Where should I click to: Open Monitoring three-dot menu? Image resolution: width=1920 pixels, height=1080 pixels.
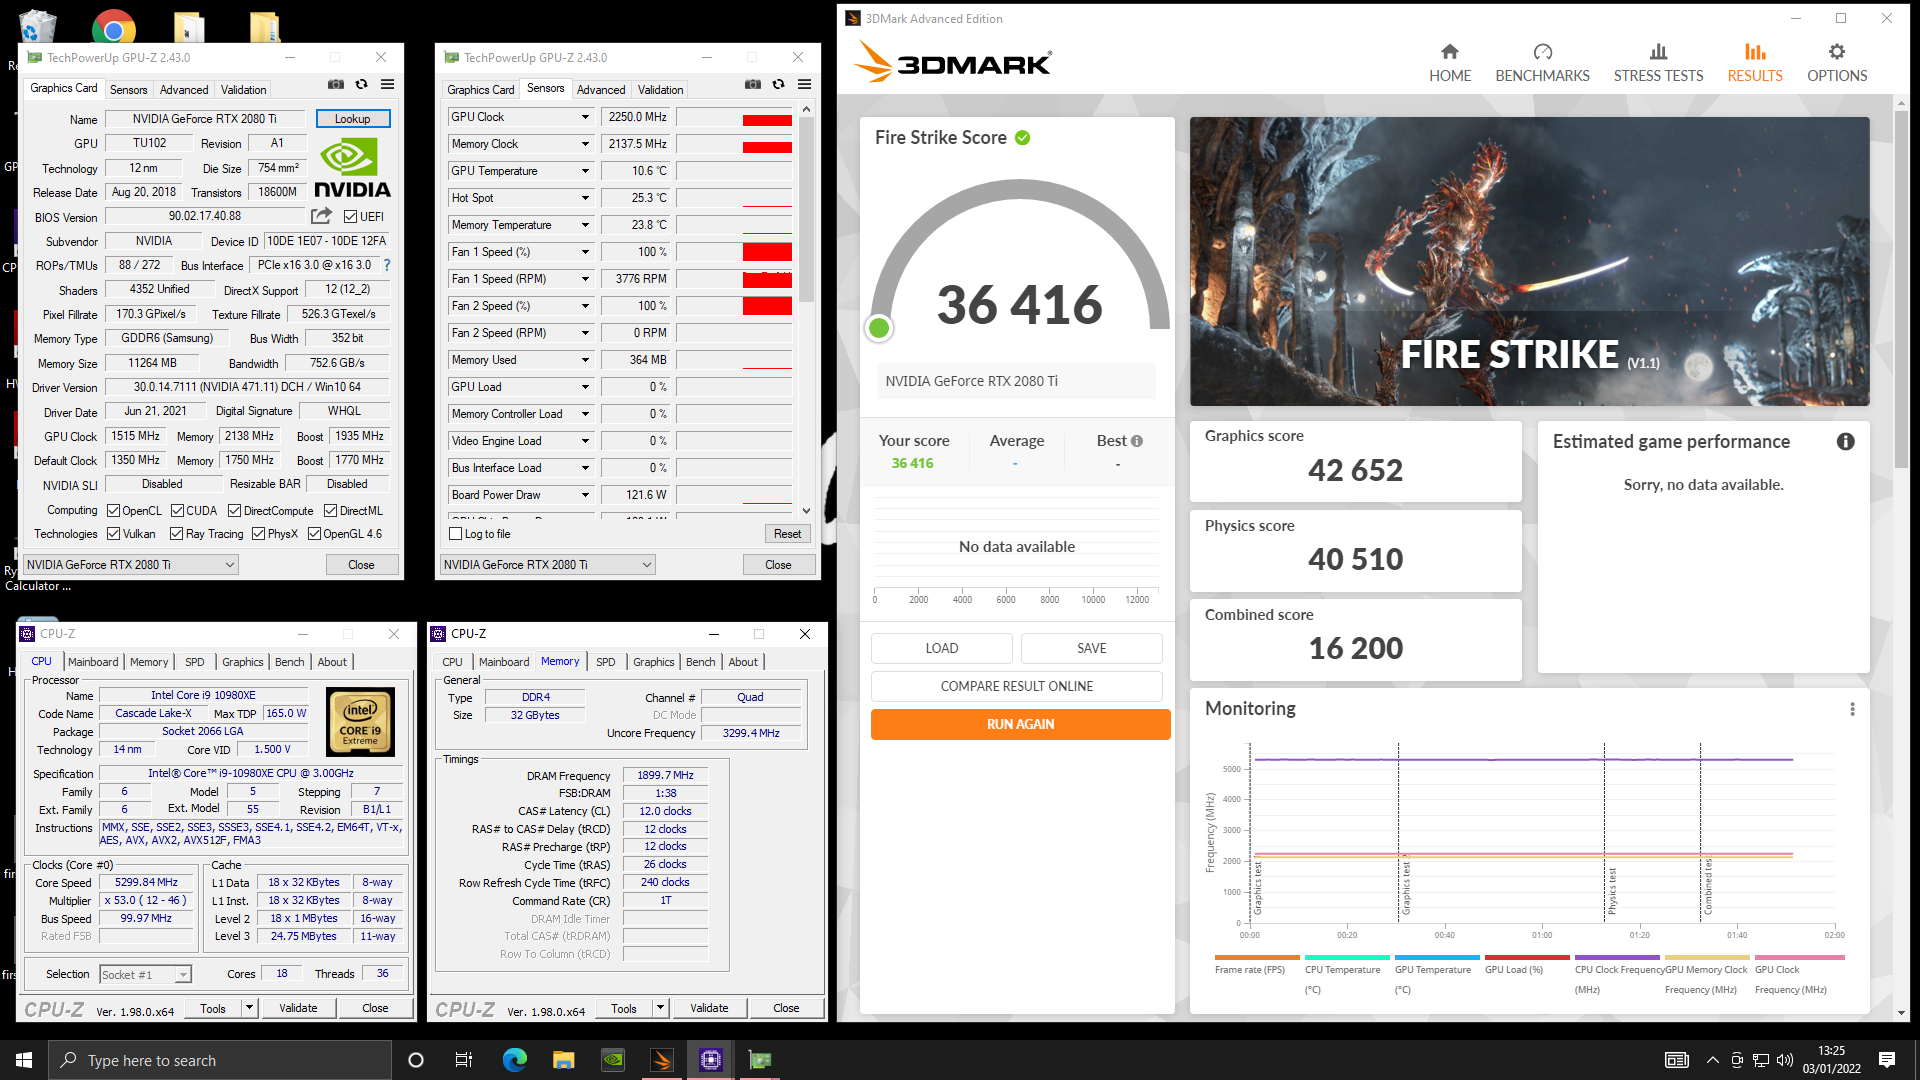pos(1852,709)
